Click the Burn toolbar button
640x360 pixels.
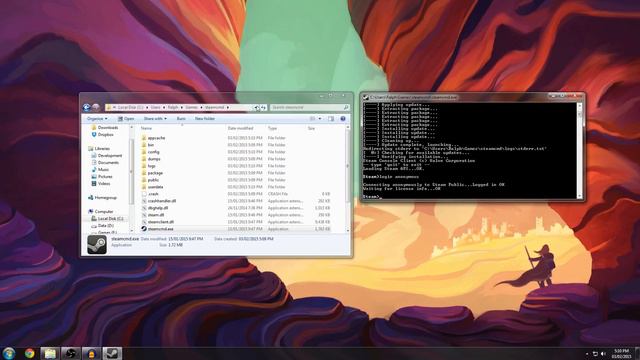click(x=181, y=119)
